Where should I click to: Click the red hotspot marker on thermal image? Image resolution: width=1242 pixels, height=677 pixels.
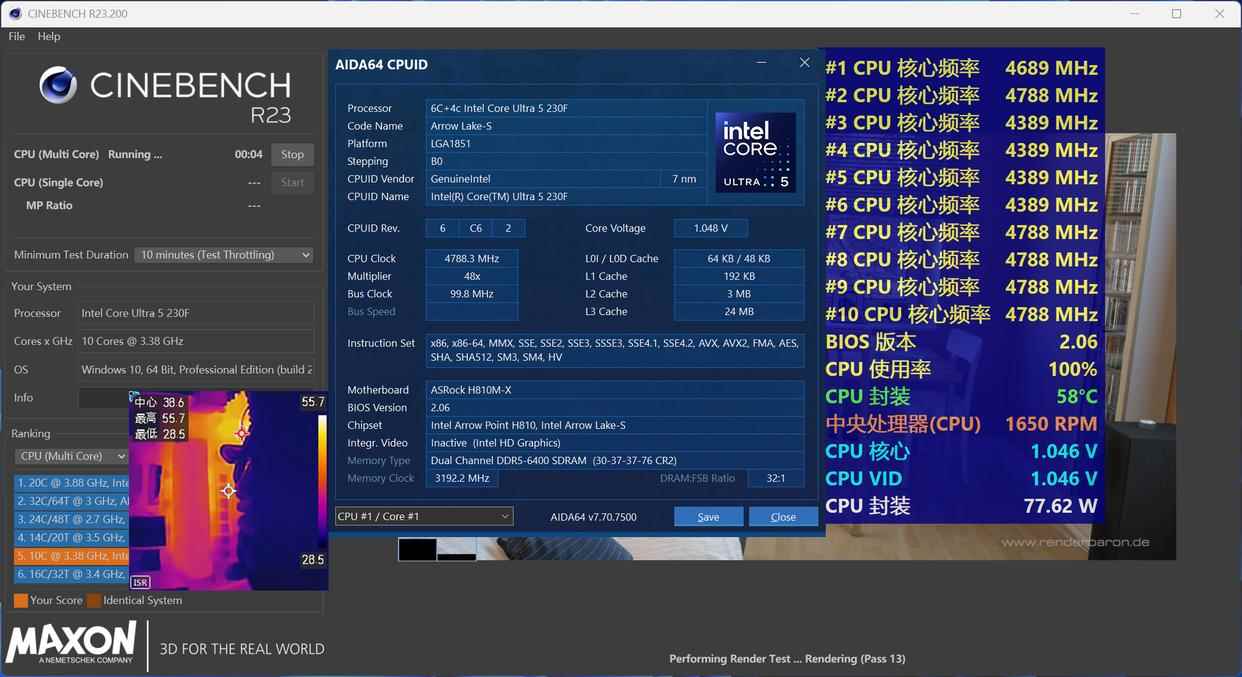241,433
